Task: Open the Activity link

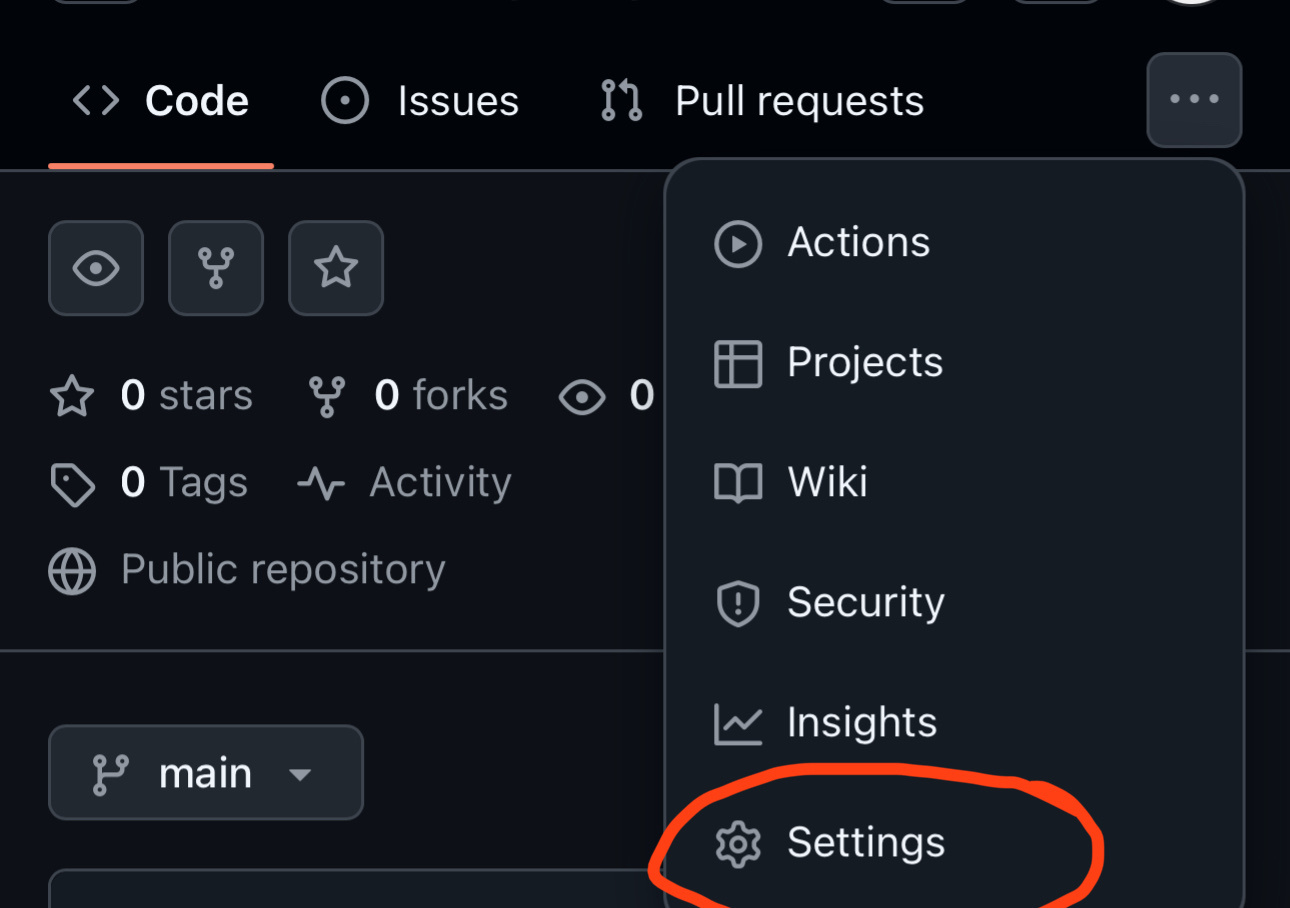Action: click(404, 483)
